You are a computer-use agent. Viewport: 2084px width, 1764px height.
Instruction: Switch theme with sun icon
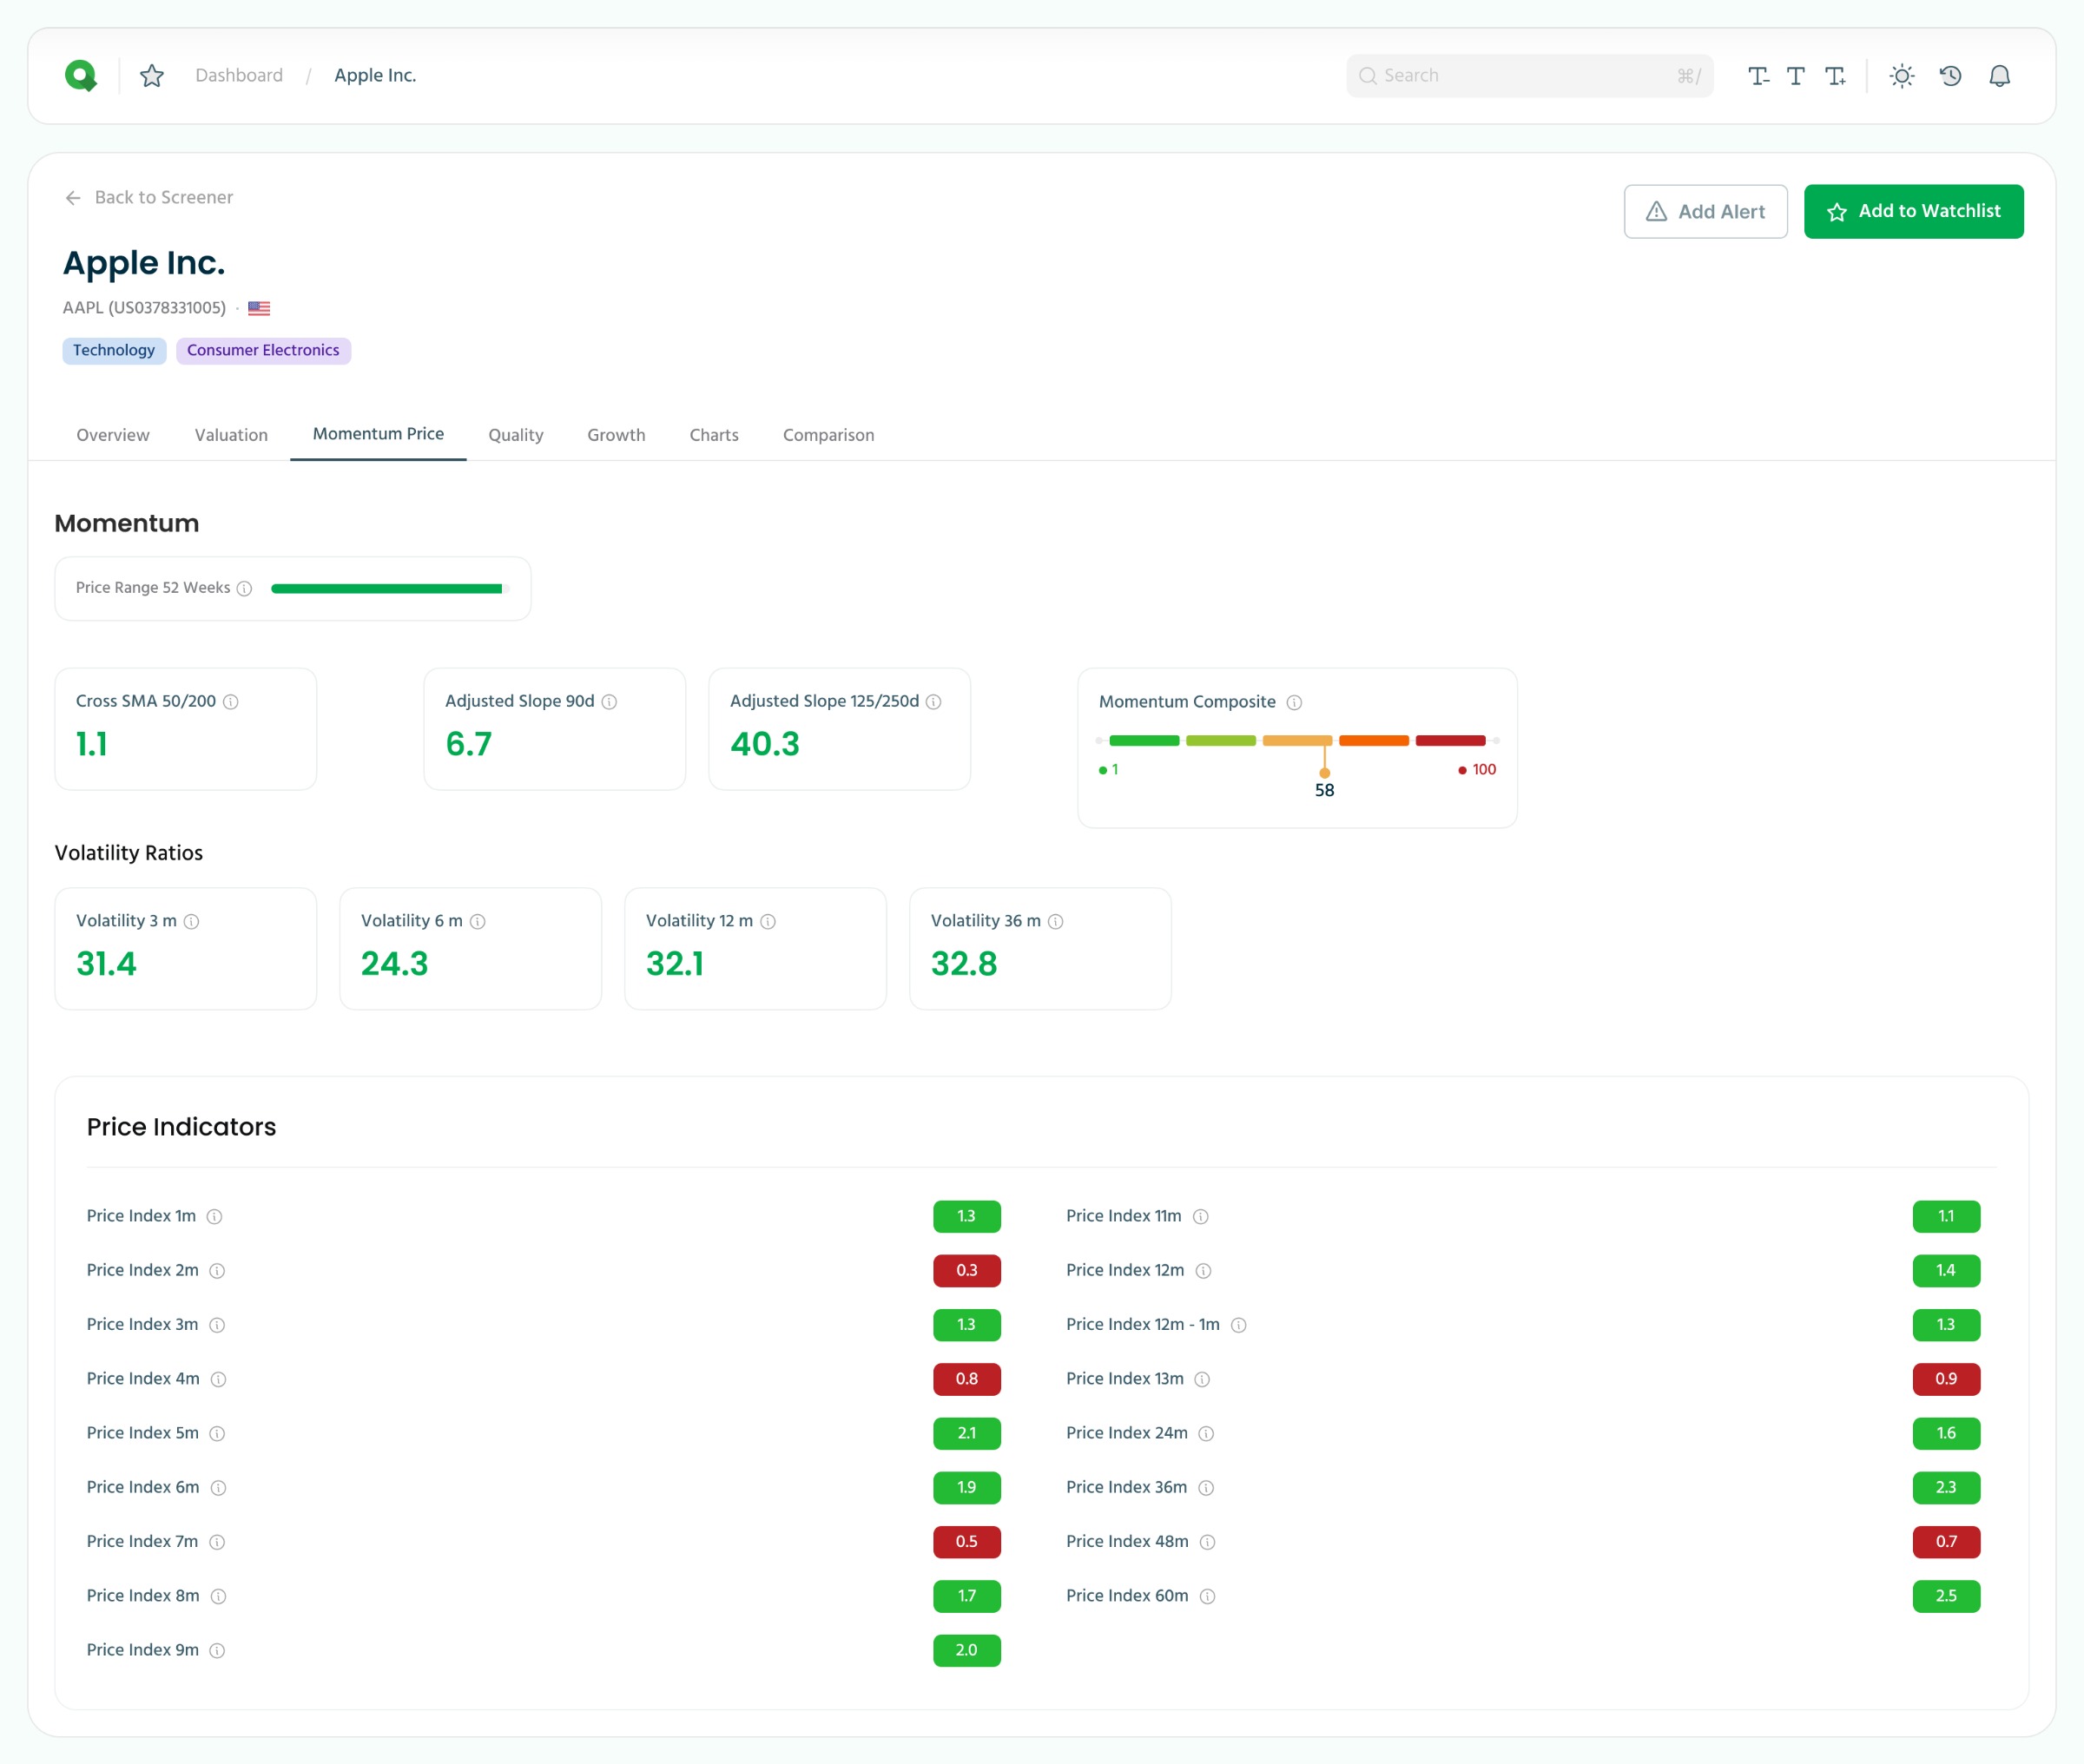1902,76
